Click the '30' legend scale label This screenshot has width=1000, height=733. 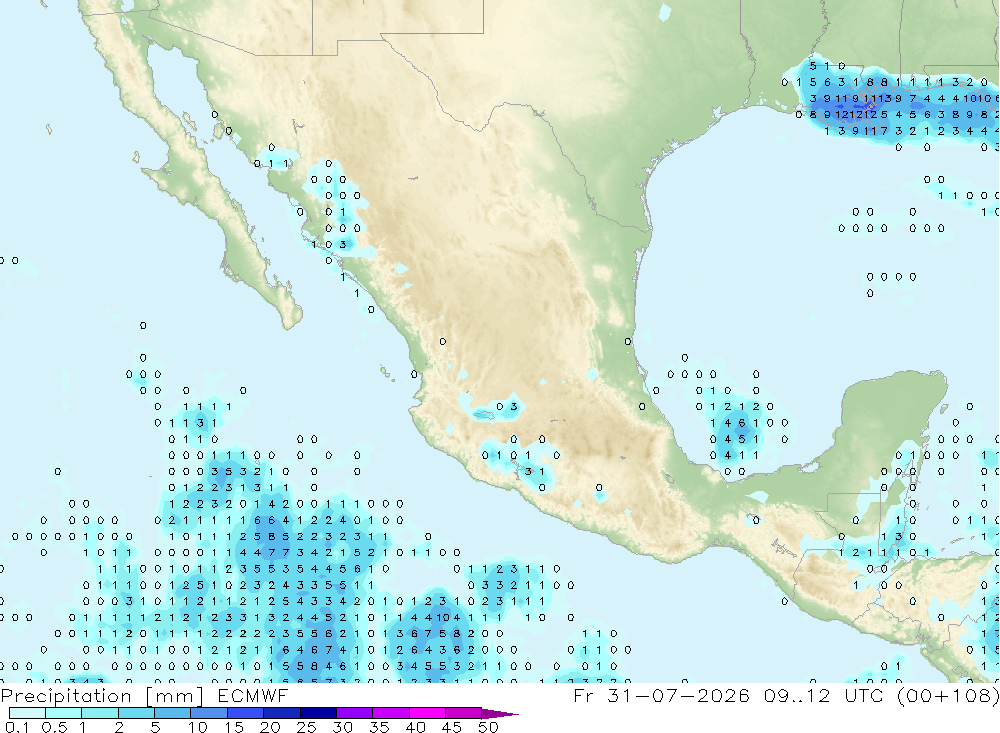pos(342,727)
